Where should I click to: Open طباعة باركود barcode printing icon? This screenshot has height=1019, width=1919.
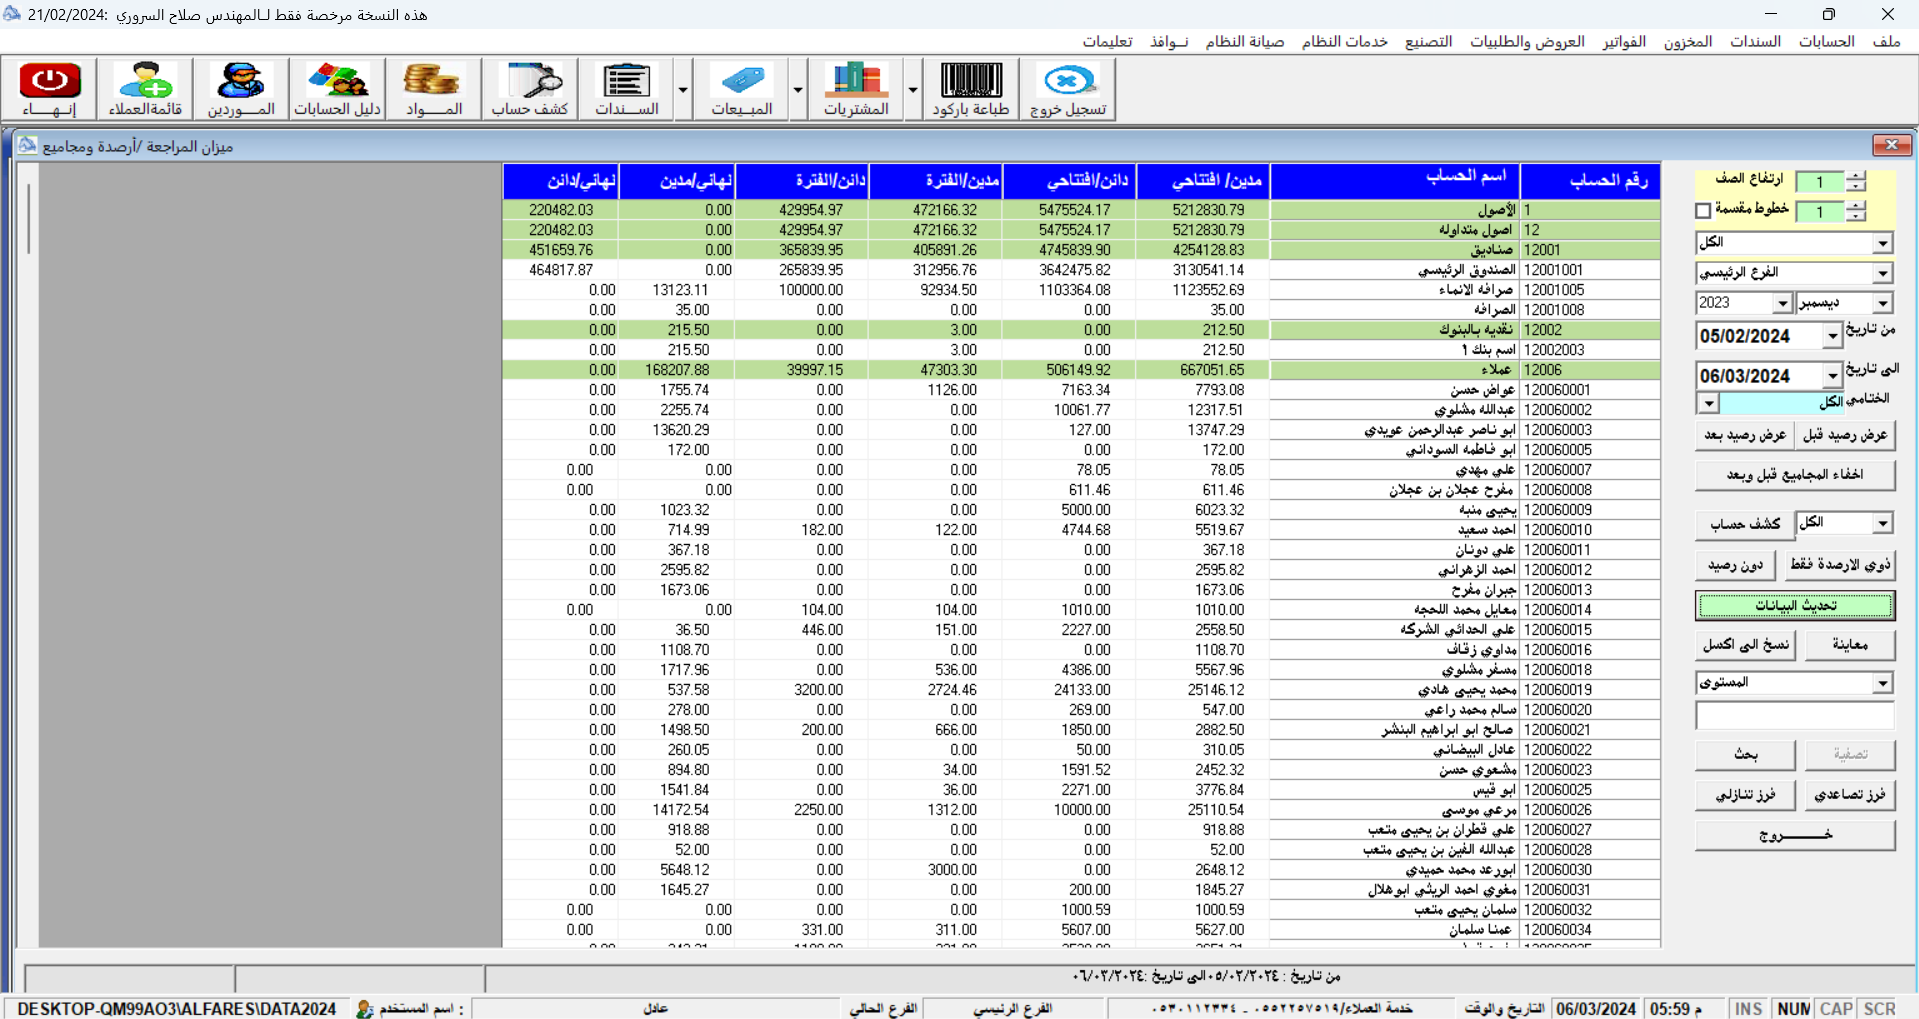pyautogui.click(x=971, y=89)
